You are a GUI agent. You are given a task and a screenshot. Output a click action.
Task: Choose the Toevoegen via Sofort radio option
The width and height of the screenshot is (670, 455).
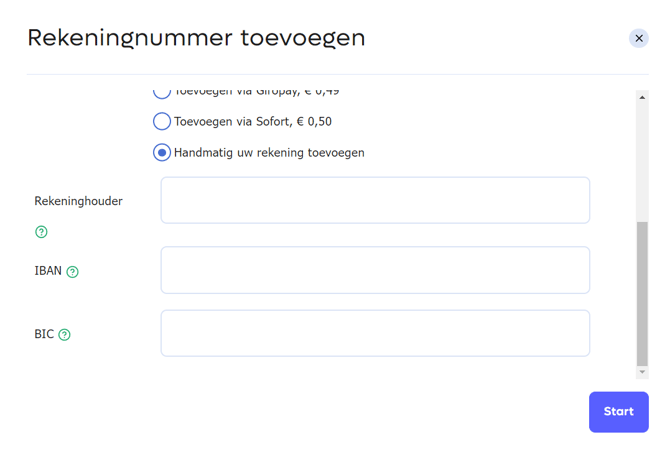tap(162, 121)
